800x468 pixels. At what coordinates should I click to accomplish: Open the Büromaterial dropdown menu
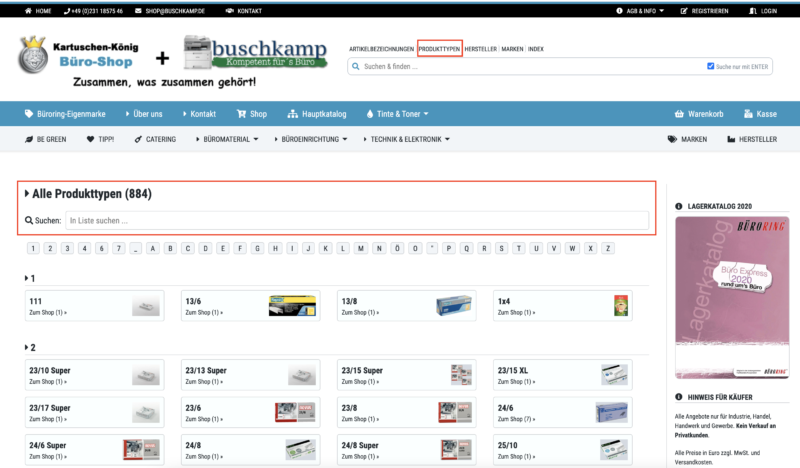click(256, 139)
